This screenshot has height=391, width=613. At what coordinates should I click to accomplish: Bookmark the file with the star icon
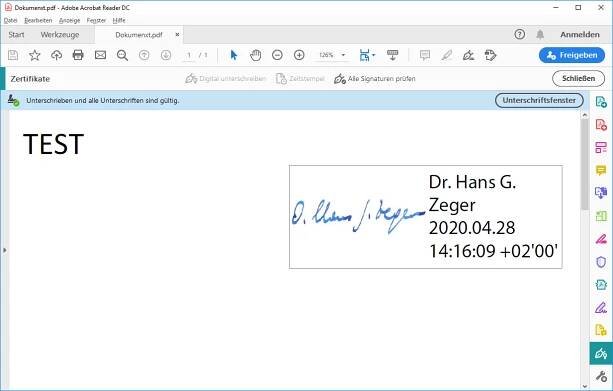(35, 55)
